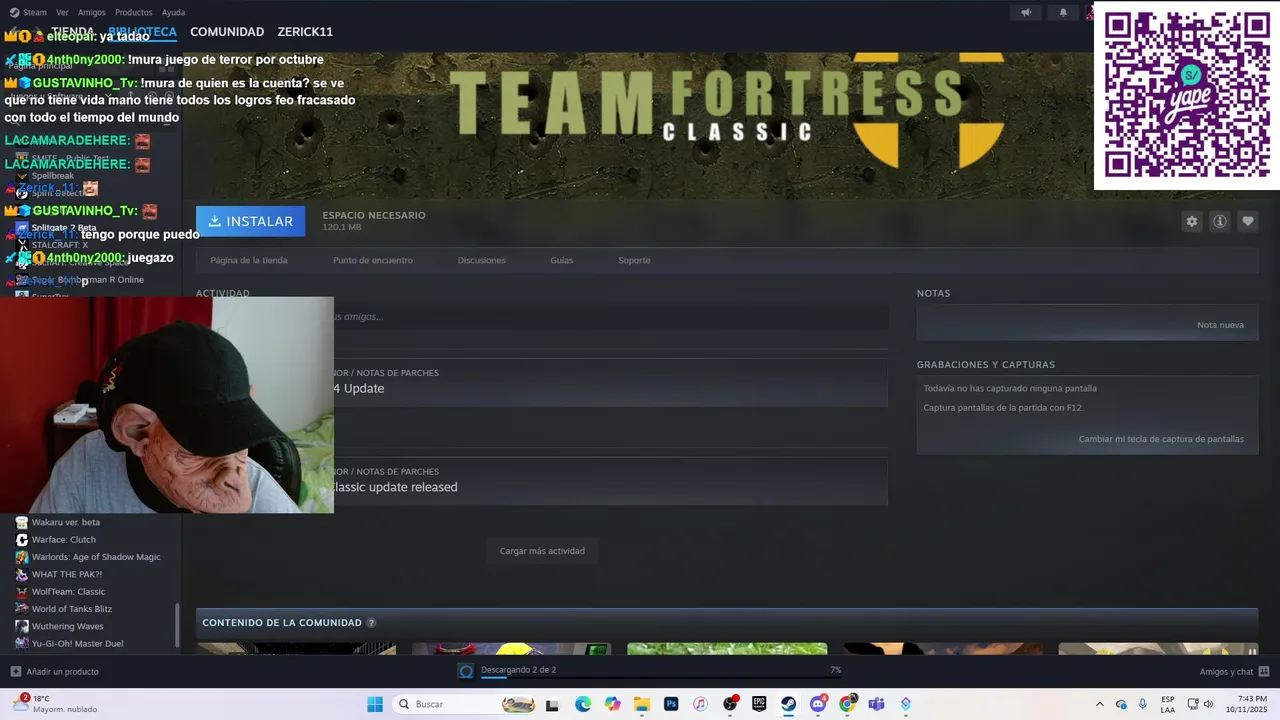Open ZERICK11 profile tab

[x=305, y=32]
